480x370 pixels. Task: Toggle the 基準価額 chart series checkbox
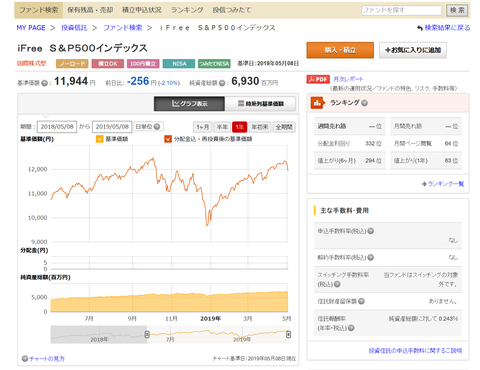pyautogui.click(x=99, y=139)
